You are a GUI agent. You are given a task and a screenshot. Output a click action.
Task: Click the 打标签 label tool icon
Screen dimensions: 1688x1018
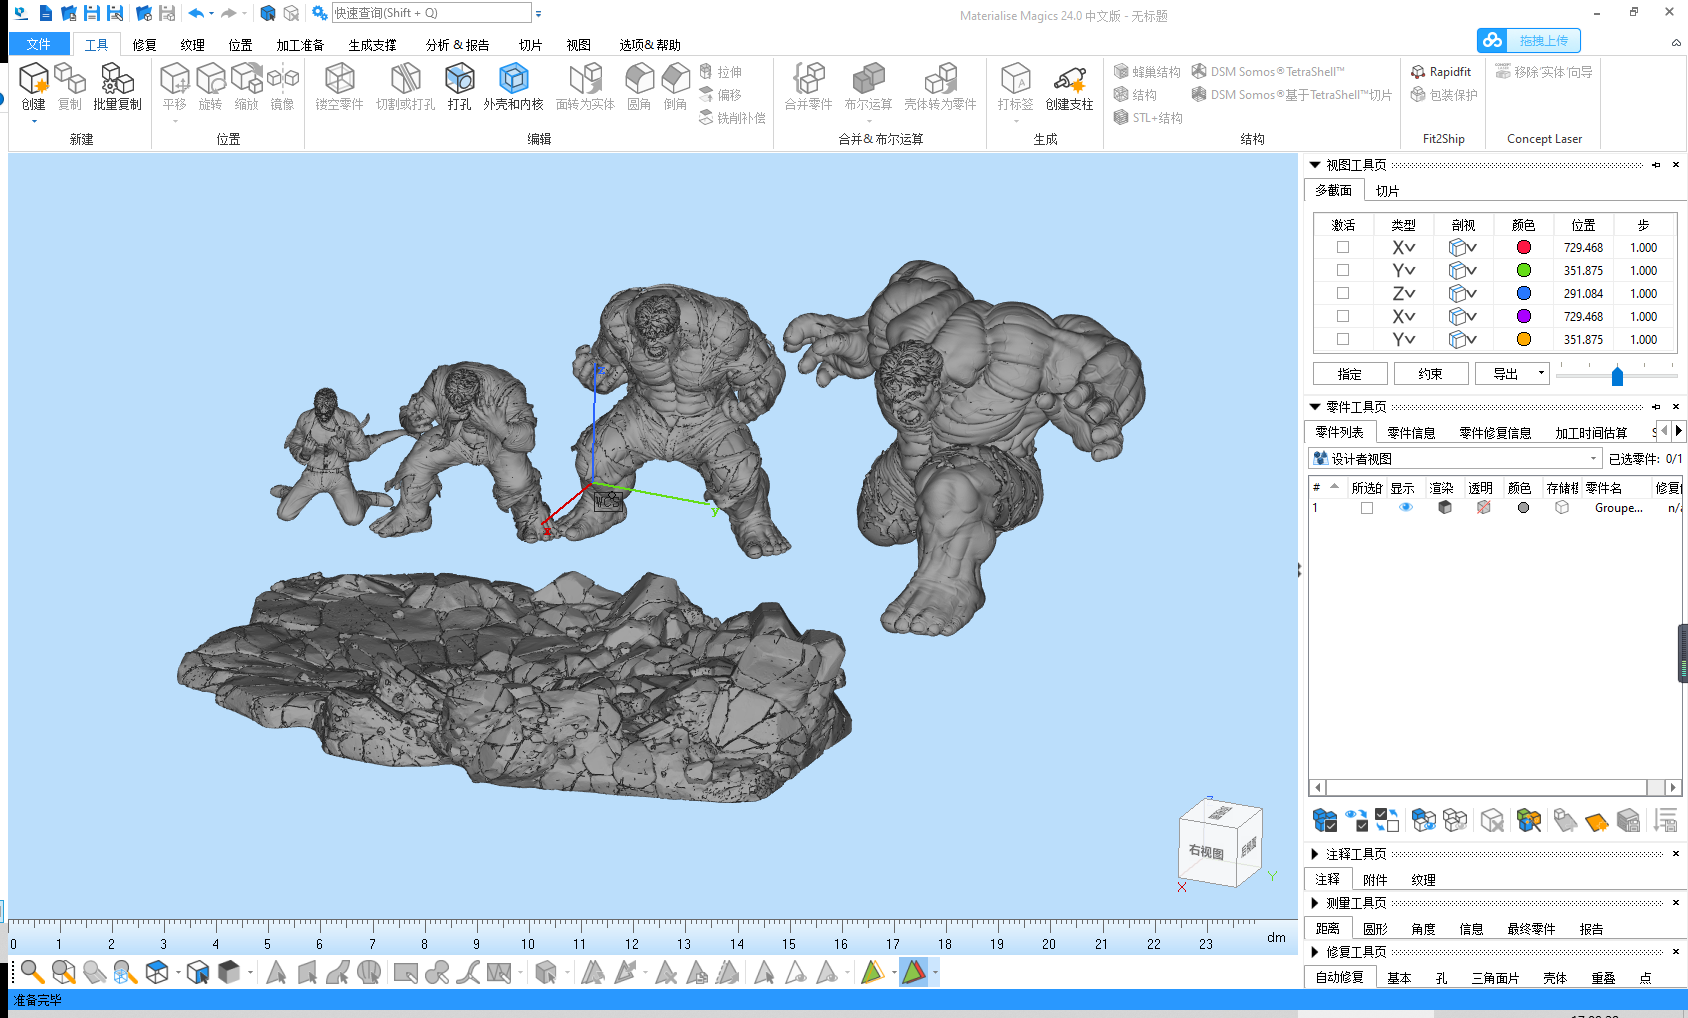coord(1015,86)
